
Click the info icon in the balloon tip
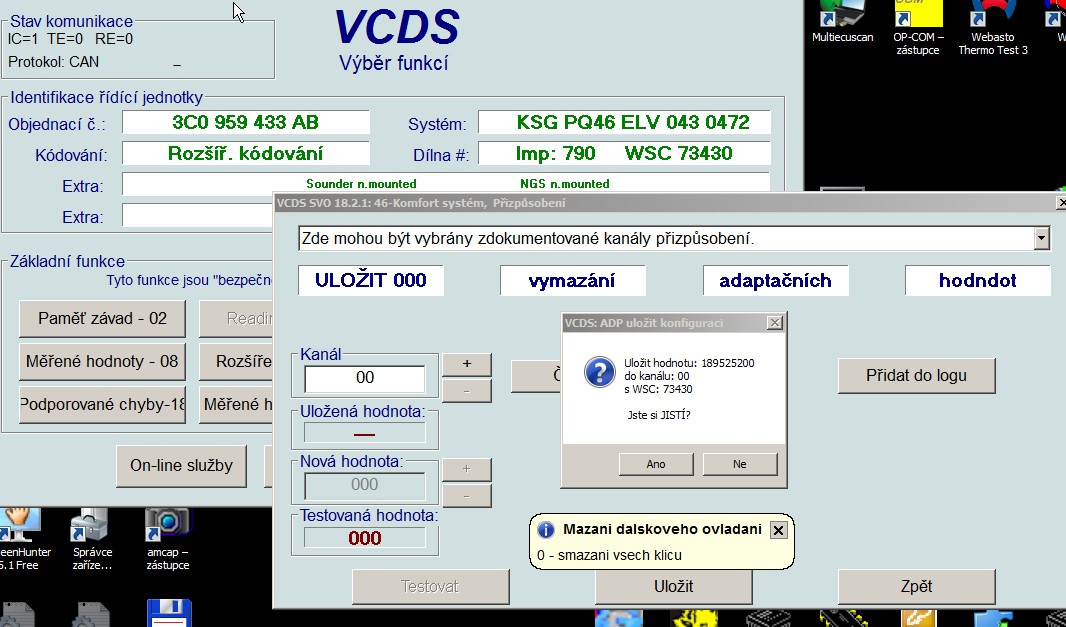click(x=545, y=530)
